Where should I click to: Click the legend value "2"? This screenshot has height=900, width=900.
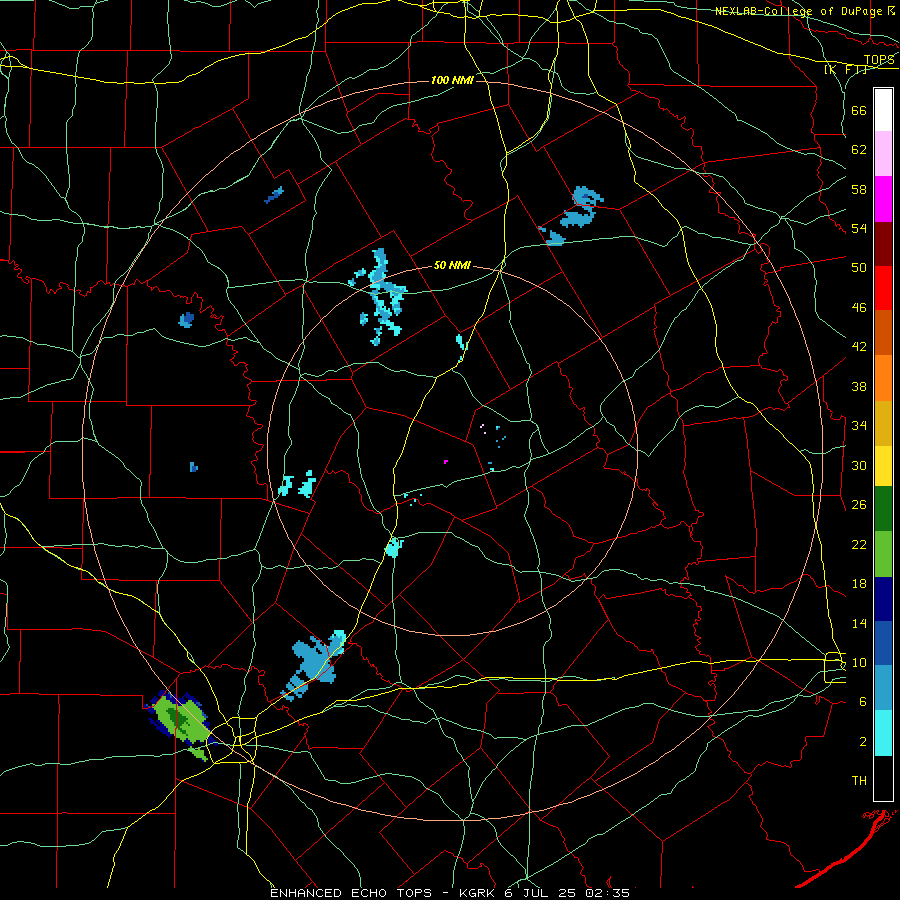pyautogui.click(x=862, y=742)
